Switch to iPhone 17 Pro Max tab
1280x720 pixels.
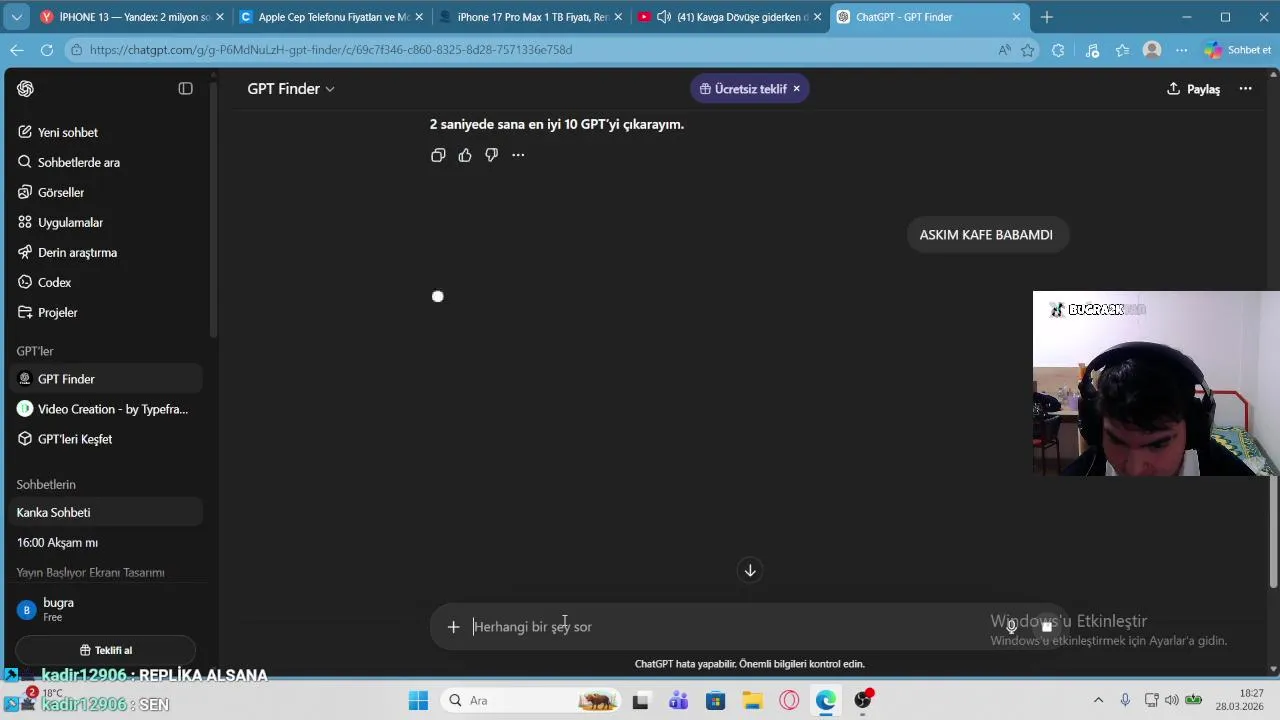(530, 17)
